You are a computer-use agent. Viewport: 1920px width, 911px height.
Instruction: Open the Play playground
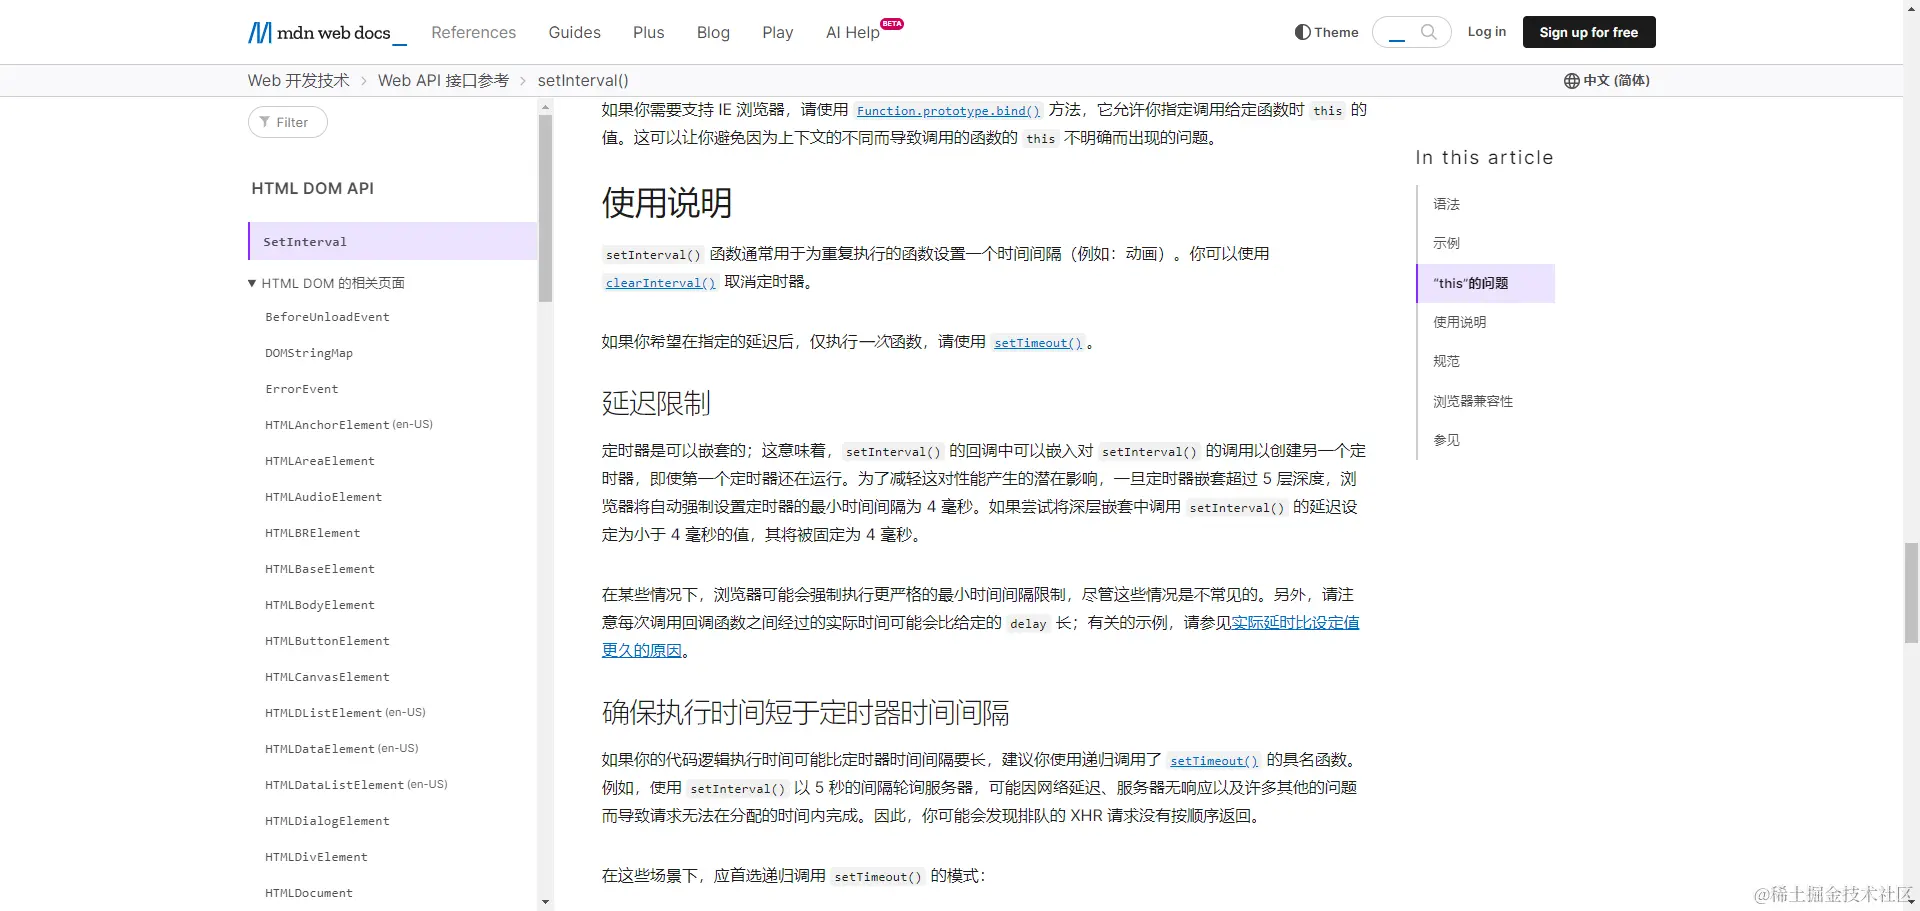click(x=777, y=33)
